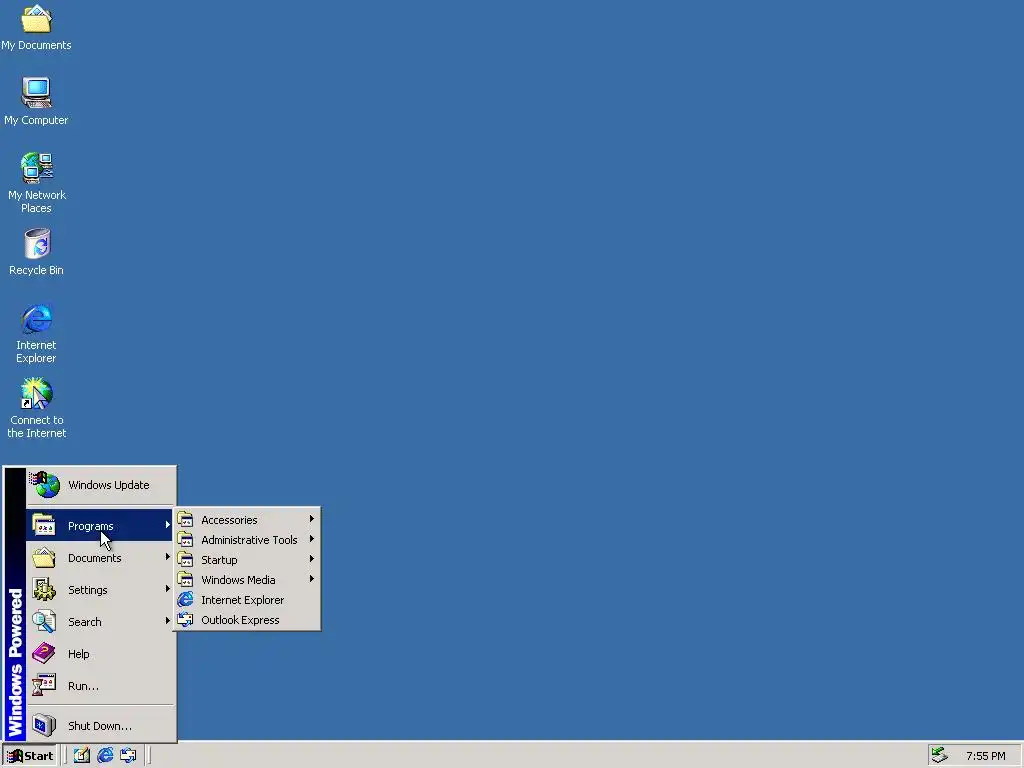Launch Outlook Express from Quick Launch

[x=128, y=756]
